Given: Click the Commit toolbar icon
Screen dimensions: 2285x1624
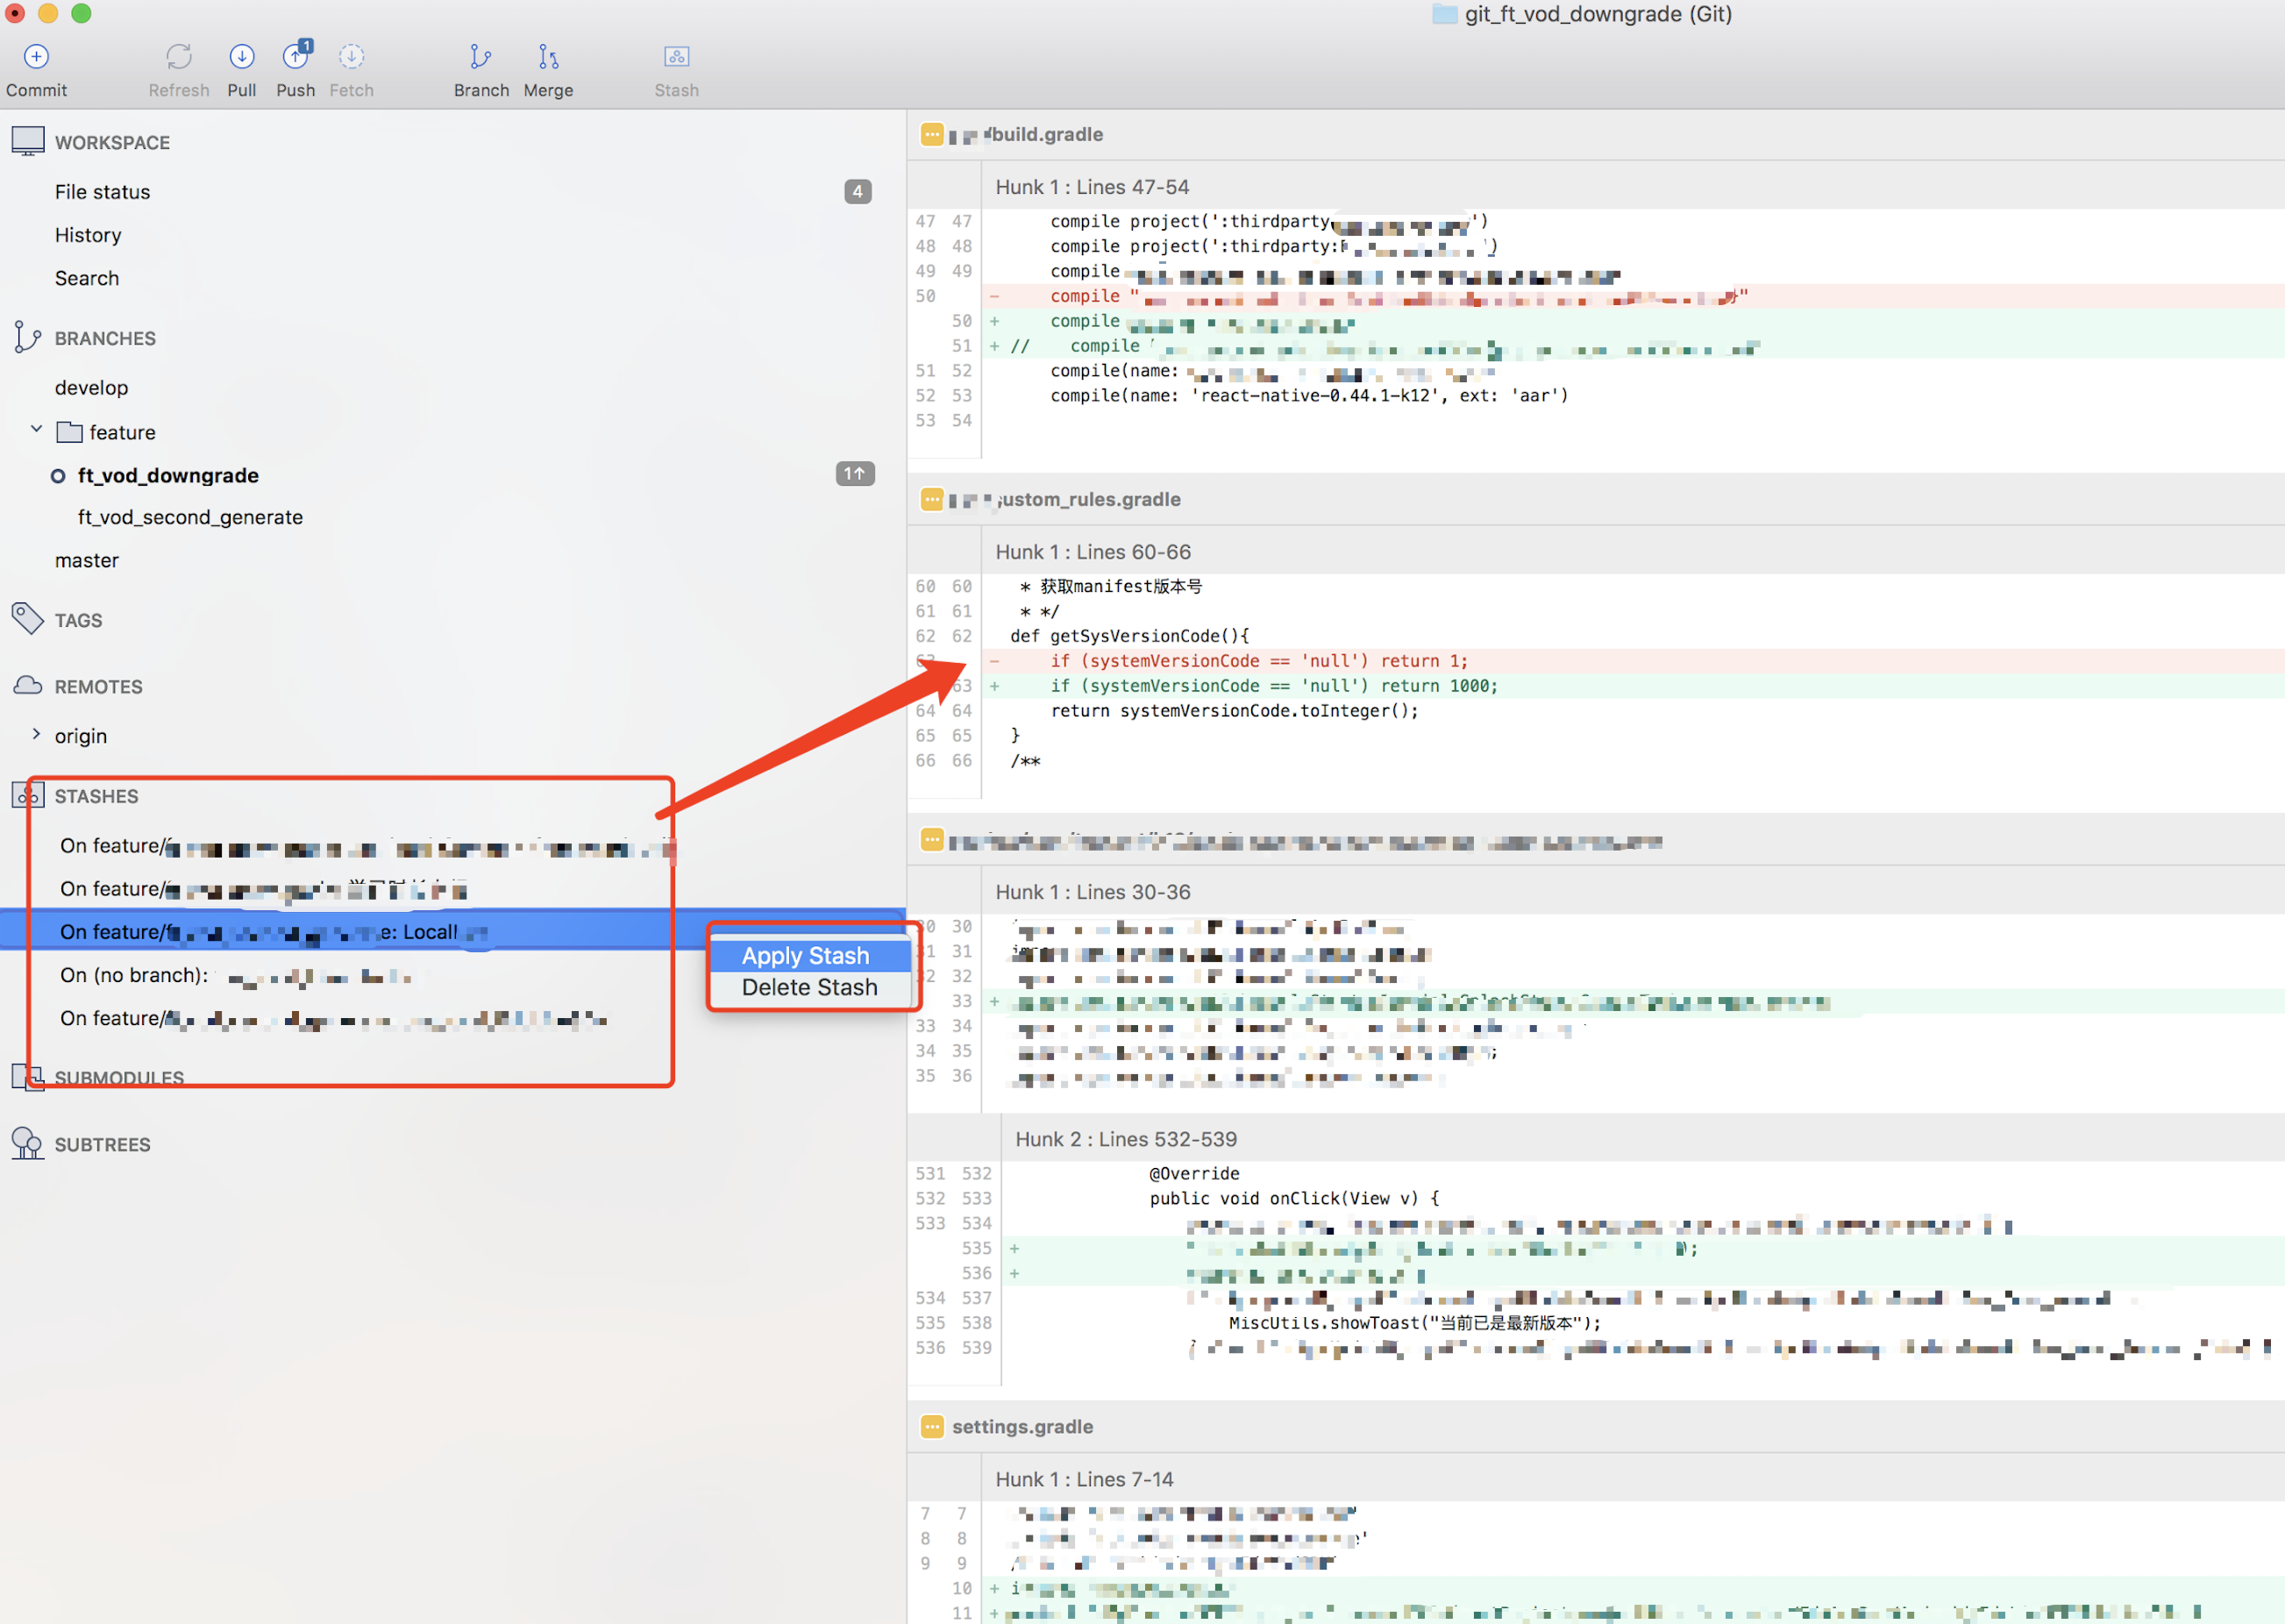Looking at the screenshot, I should (x=36, y=57).
